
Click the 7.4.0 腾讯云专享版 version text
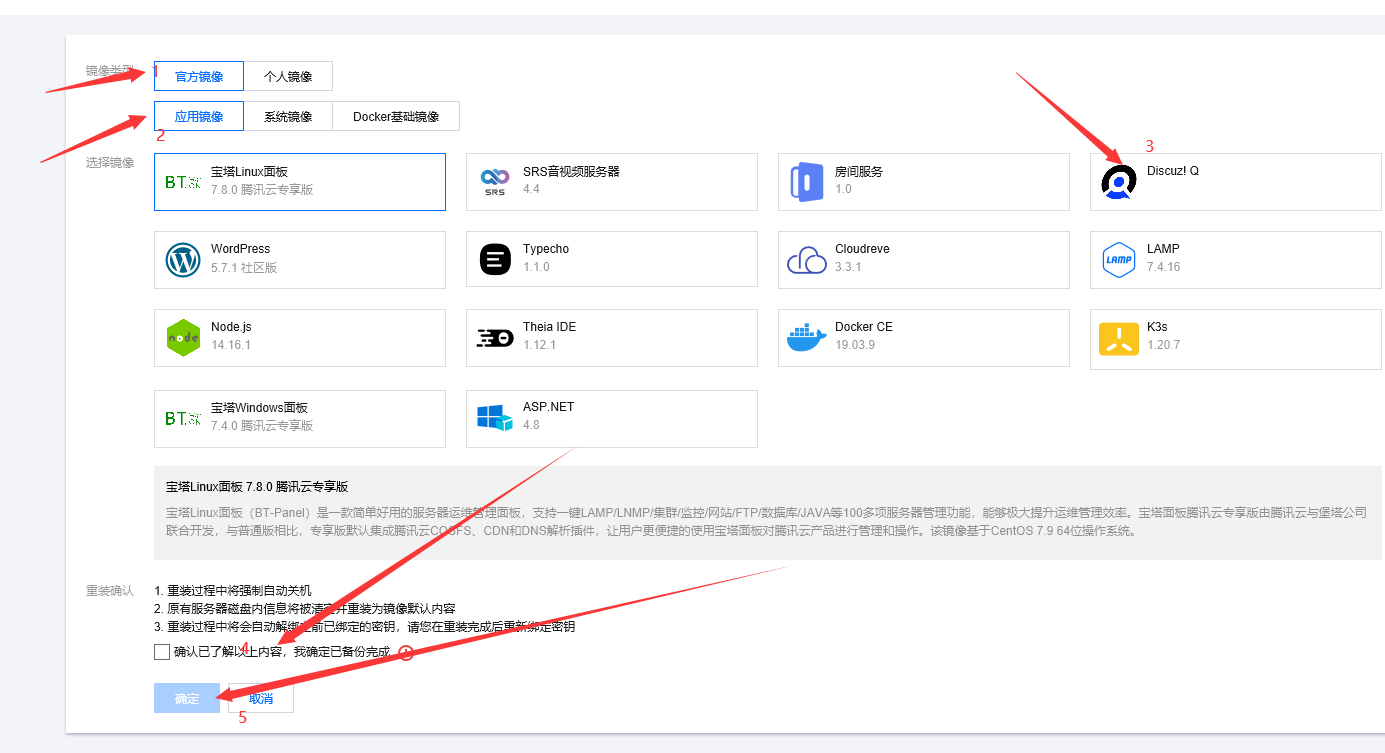point(262,426)
